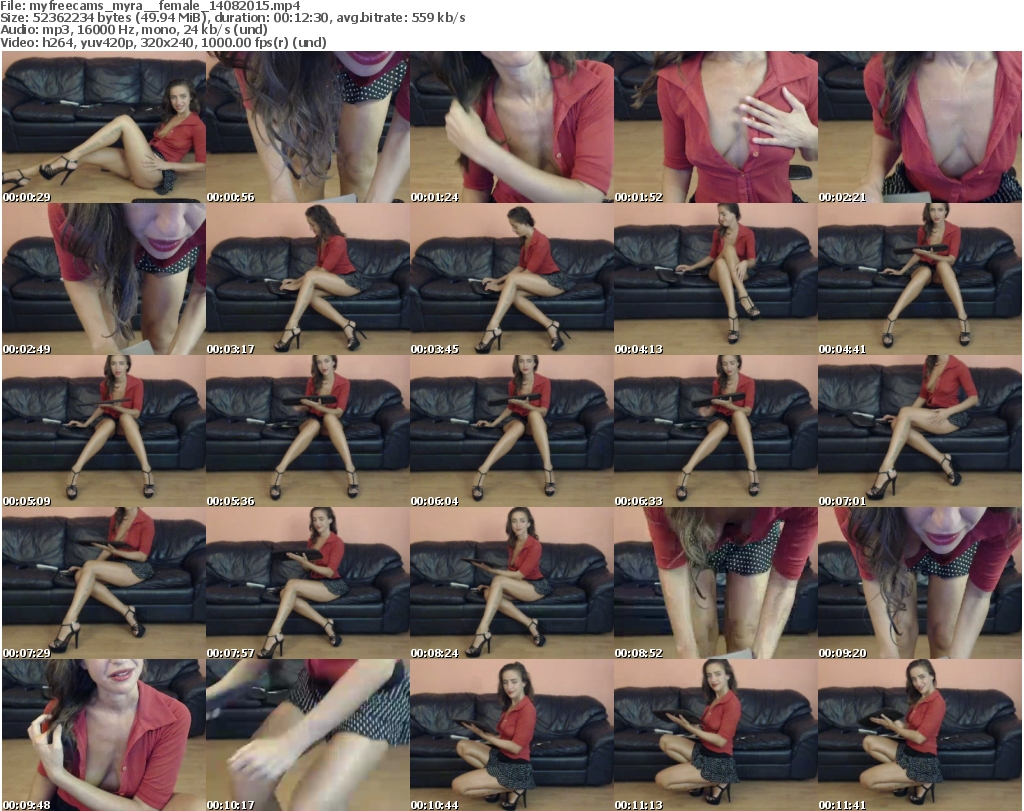The height and width of the screenshot is (811, 1024).
Task: Select the thumbnail frame at 00:00:29
Action: point(104,127)
